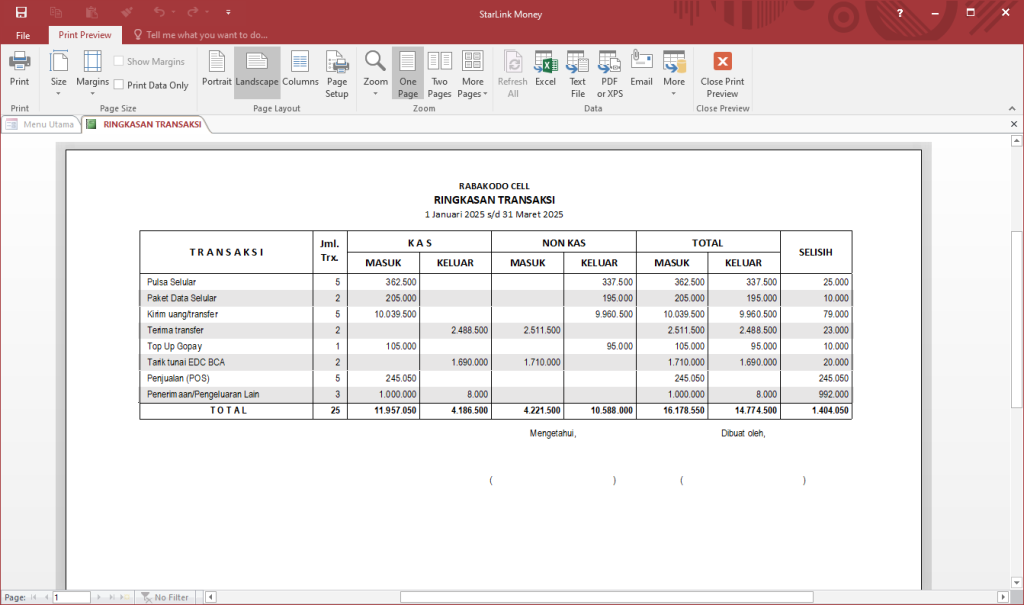
Task: Select the Print Preview ribbon tab
Action: pyautogui.click(x=85, y=35)
